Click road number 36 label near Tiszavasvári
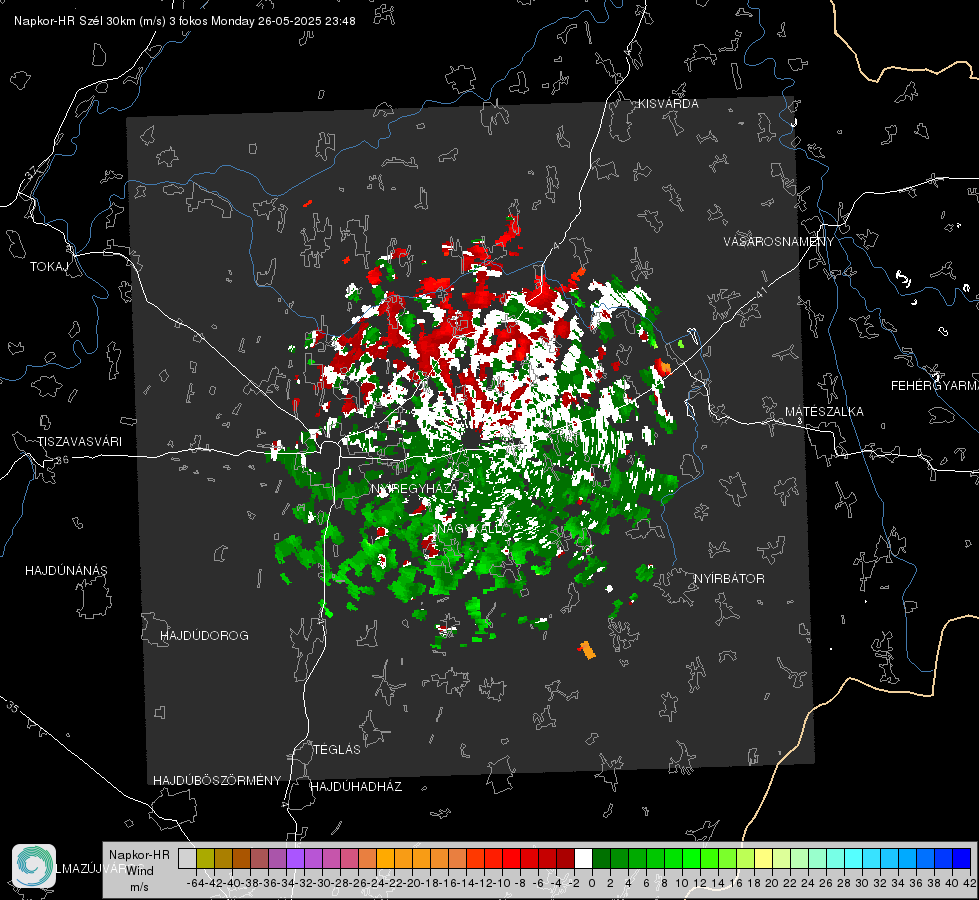The width and height of the screenshot is (979, 900). pyautogui.click(x=62, y=460)
